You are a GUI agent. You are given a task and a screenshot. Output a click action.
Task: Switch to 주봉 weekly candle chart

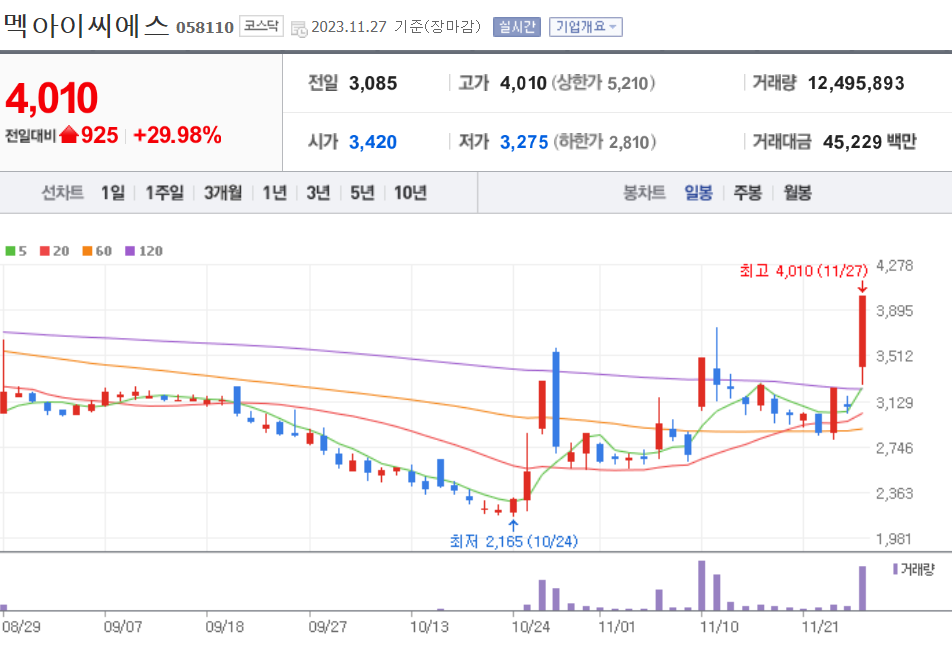point(747,193)
